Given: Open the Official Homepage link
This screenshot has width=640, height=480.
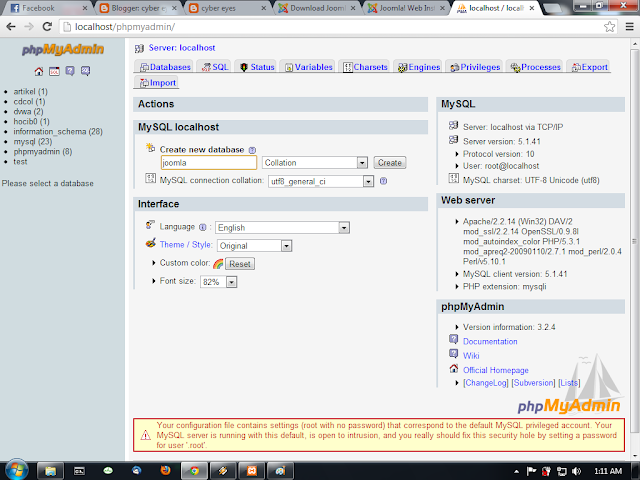Looking at the screenshot, I should point(496,370).
